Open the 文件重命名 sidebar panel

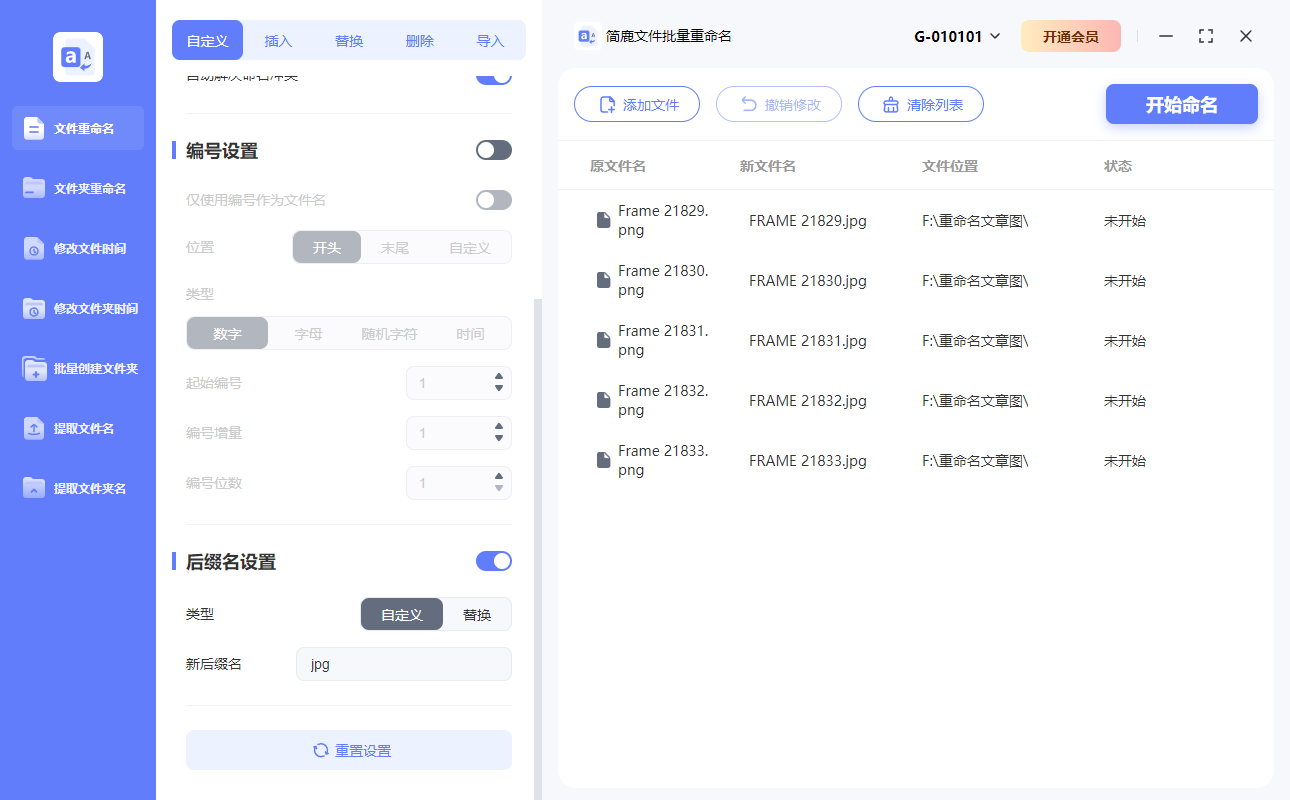pyautogui.click(x=77, y=128)
